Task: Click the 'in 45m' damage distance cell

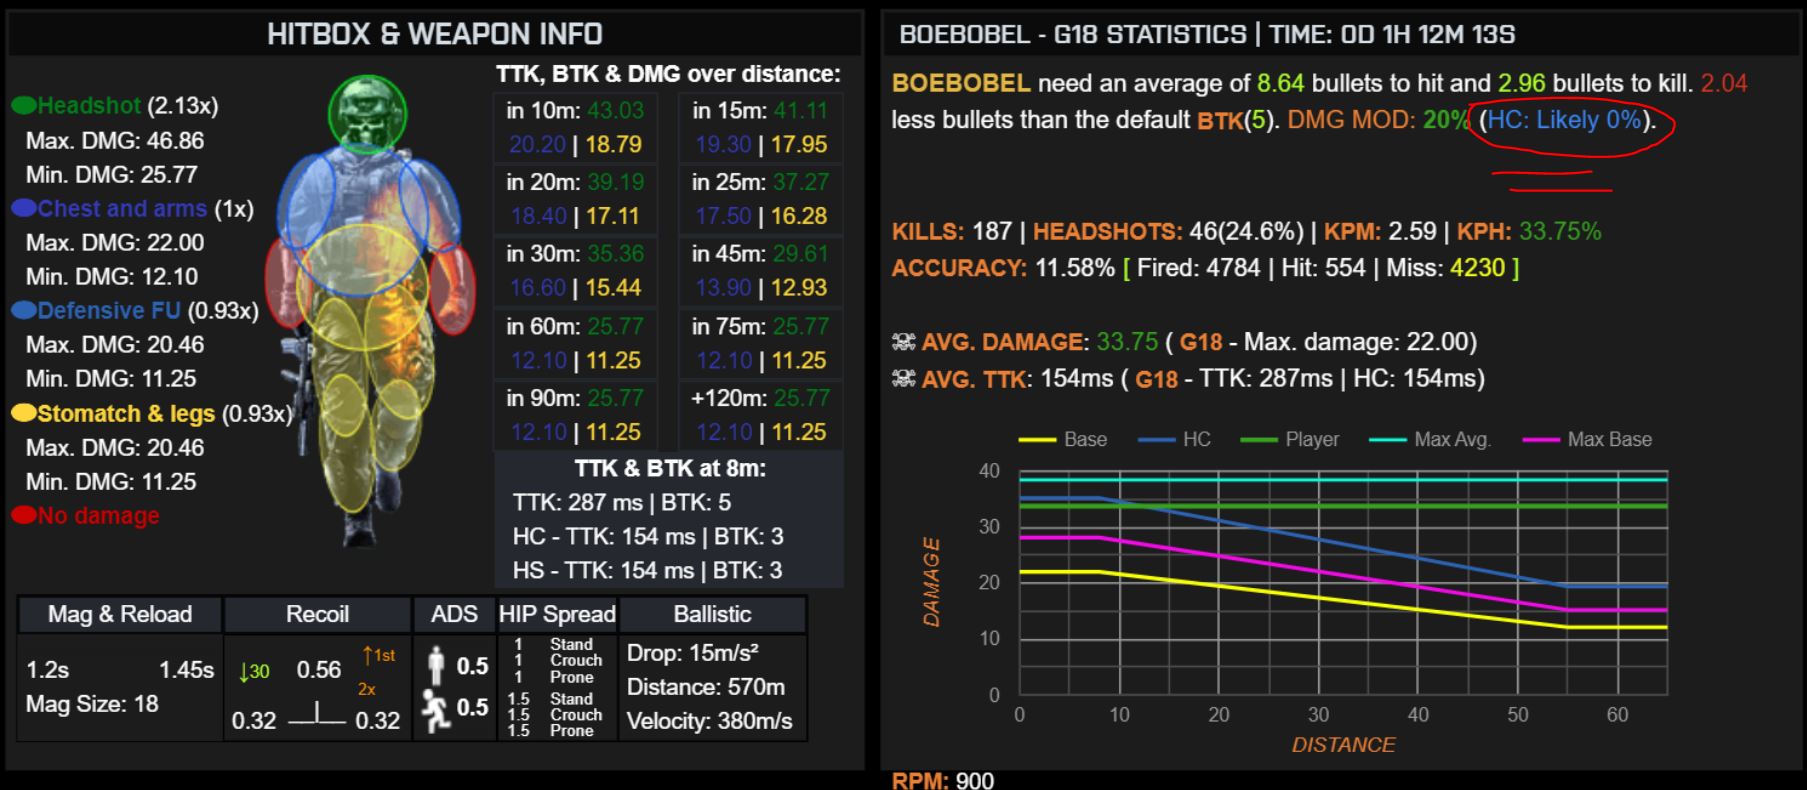Action: point(760,271)
